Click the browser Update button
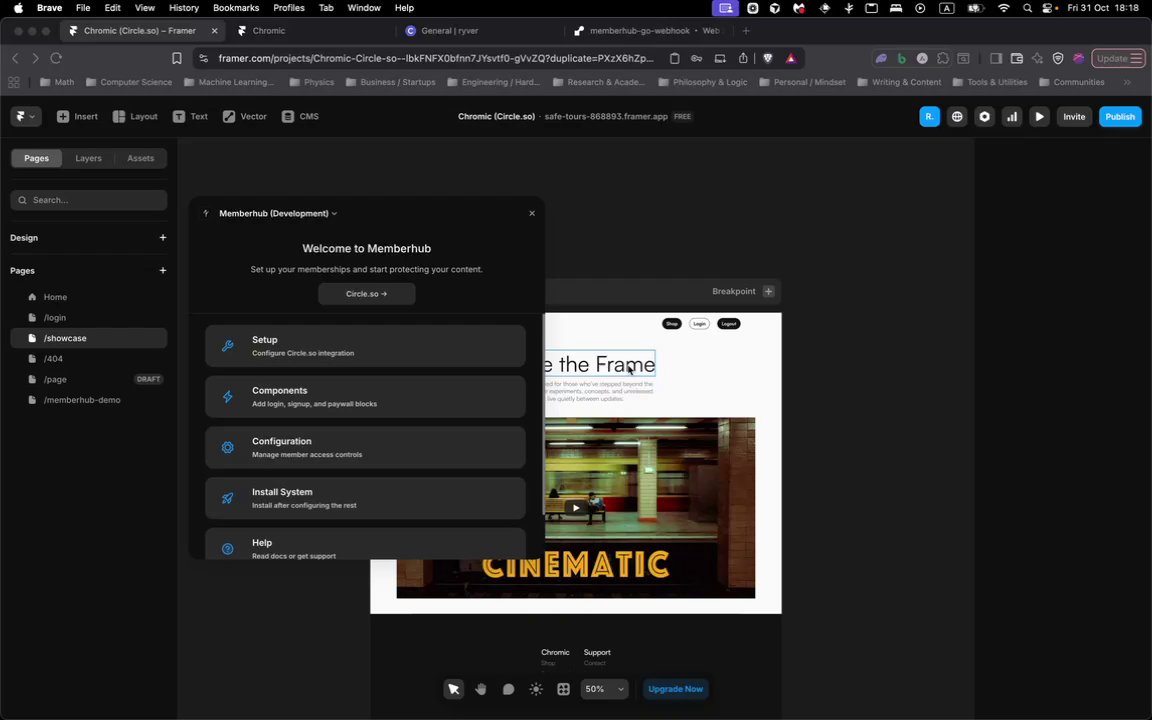 click(x=1118, y=58)
